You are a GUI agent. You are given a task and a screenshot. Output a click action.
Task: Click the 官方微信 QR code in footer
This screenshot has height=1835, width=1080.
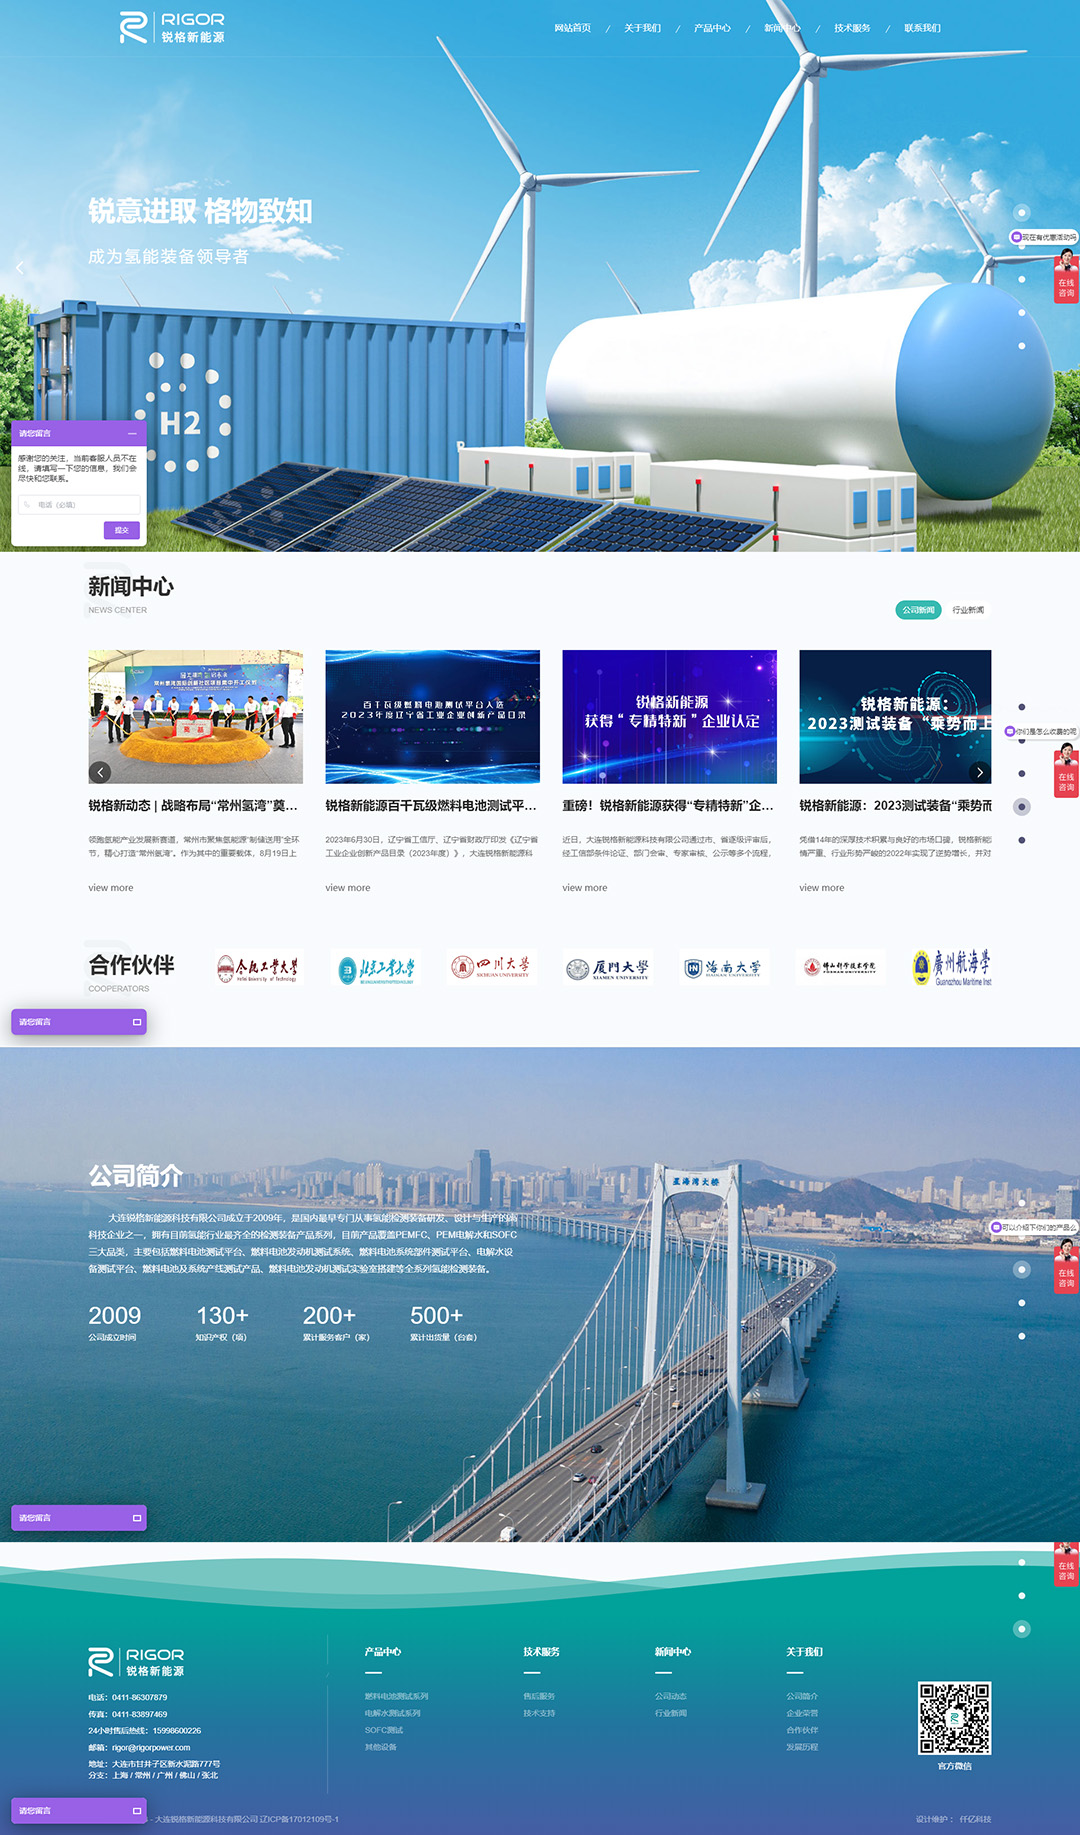click(954, 1718)
